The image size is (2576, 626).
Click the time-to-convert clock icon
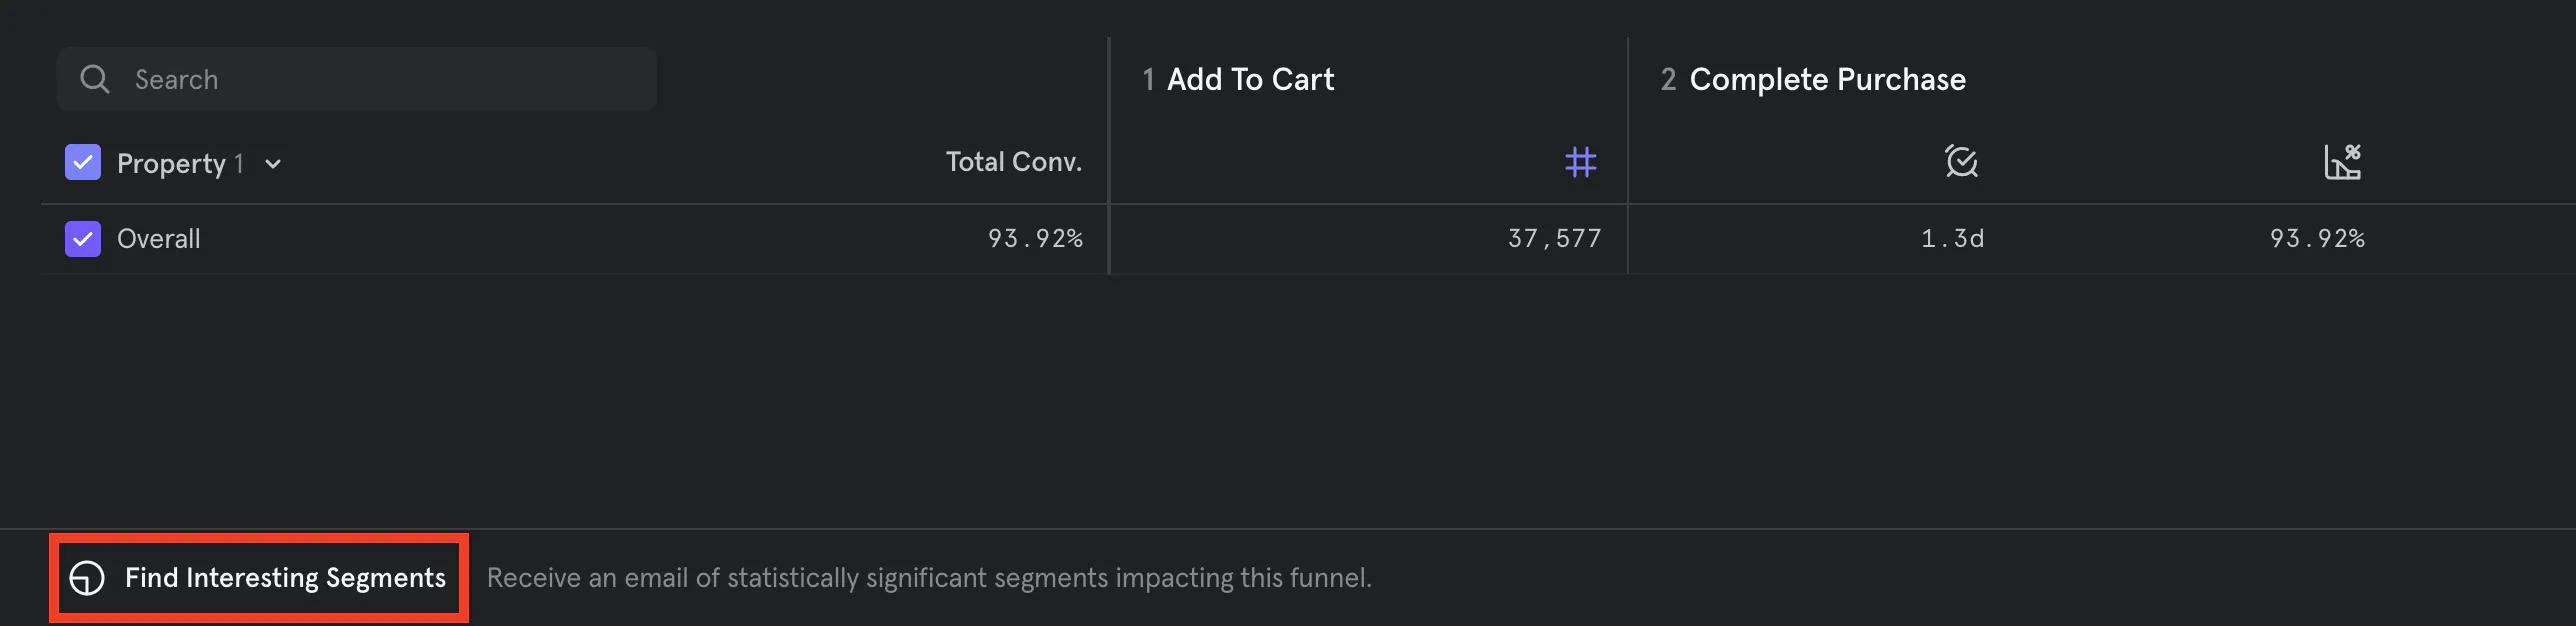1960,160
